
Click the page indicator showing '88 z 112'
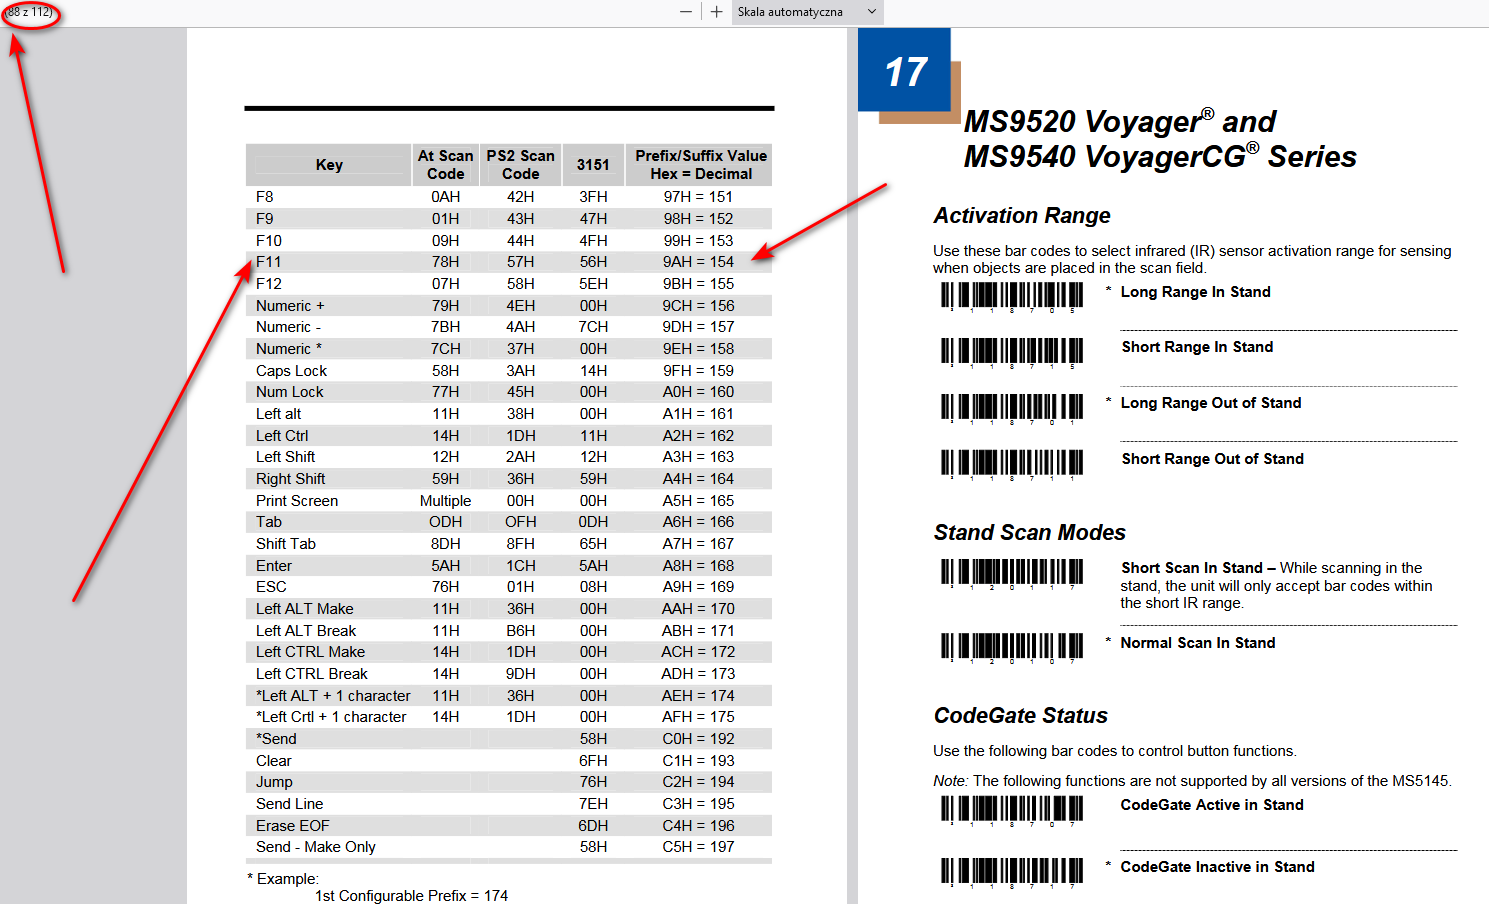click(31, 13)
